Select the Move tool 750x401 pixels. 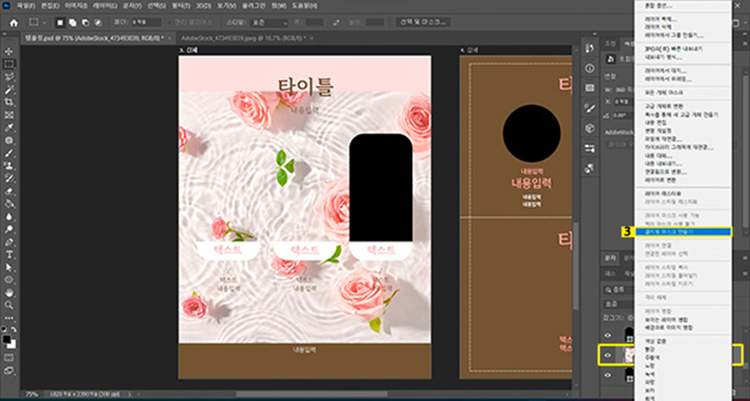pyautogui.click(x=9, y=49)
